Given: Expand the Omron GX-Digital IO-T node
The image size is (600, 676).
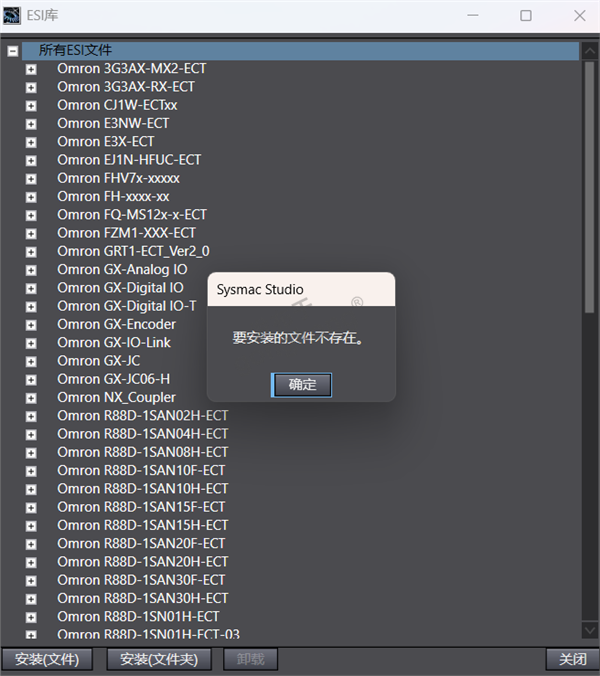Looking at the screenshot, I should 31,307.
